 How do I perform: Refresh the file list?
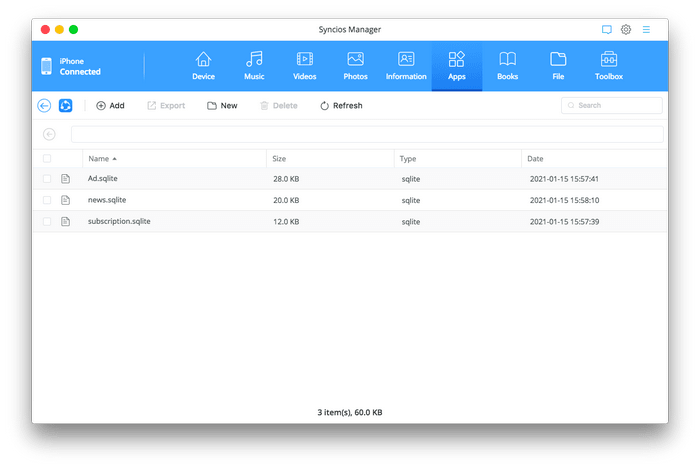click(341, 106)
